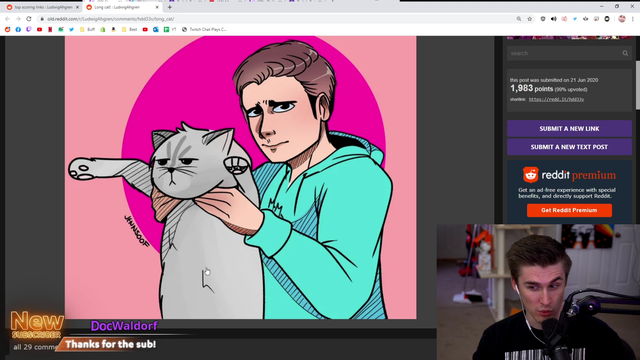Click the Long cat artwork image

[x=240, y=177]
